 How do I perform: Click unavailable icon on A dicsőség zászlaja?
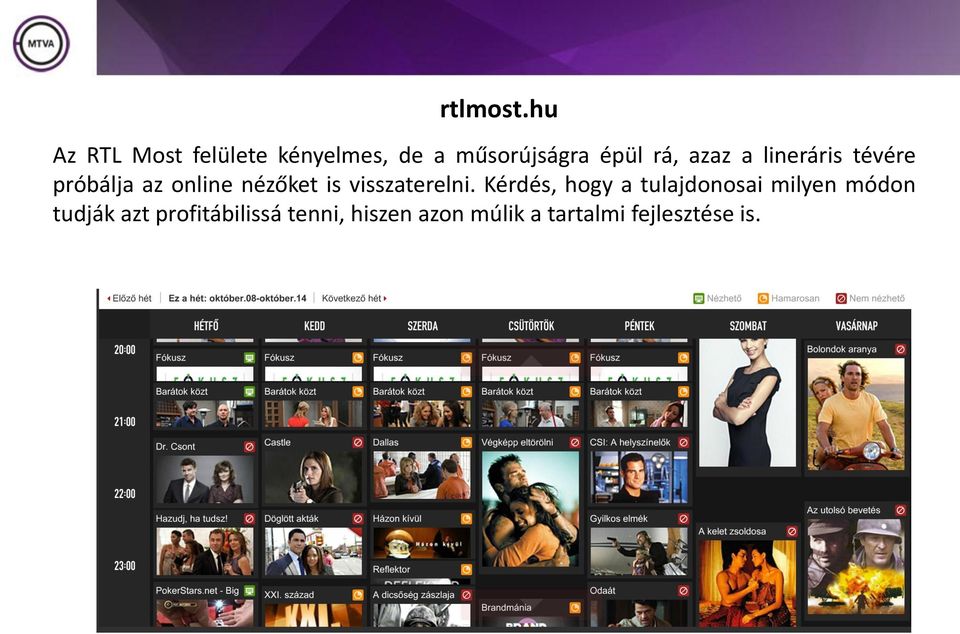(x=466, y=594)
